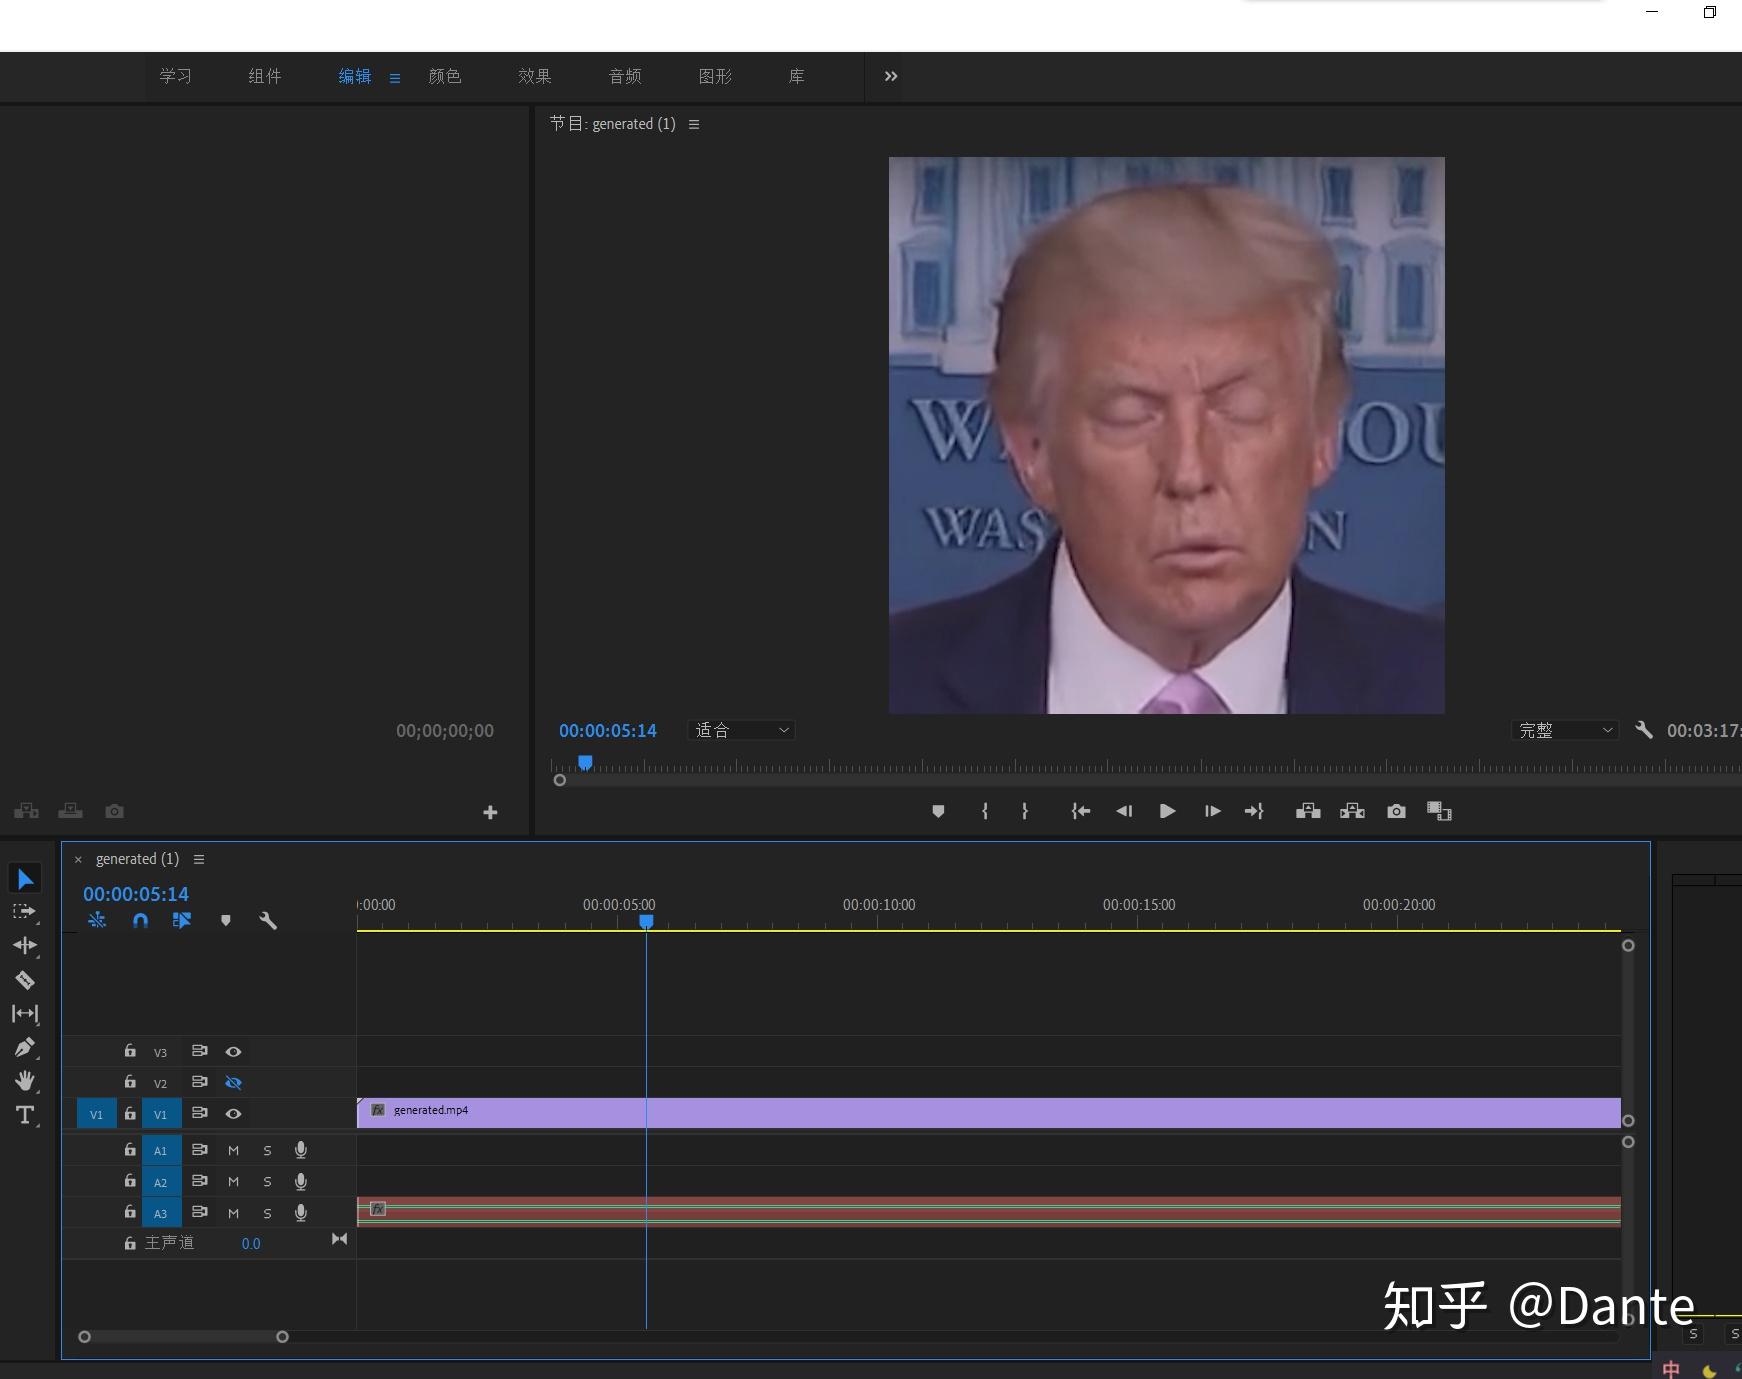The image size is (1742, 1379).
Task: Click the Extract button
Action: [1352, 811]
